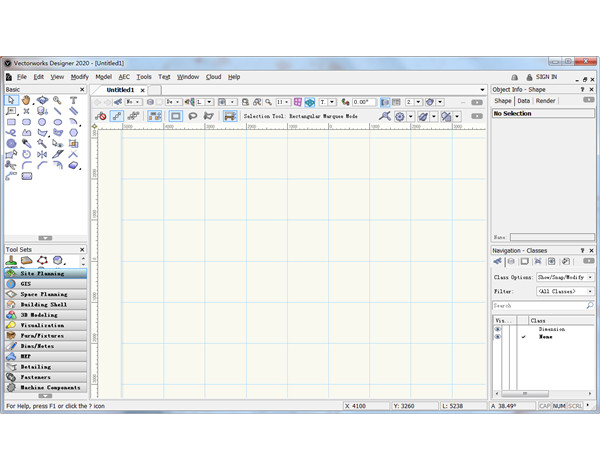Open the 3D Modeling tool set
Screen dimensions: 601x466
tap(46, 315)
